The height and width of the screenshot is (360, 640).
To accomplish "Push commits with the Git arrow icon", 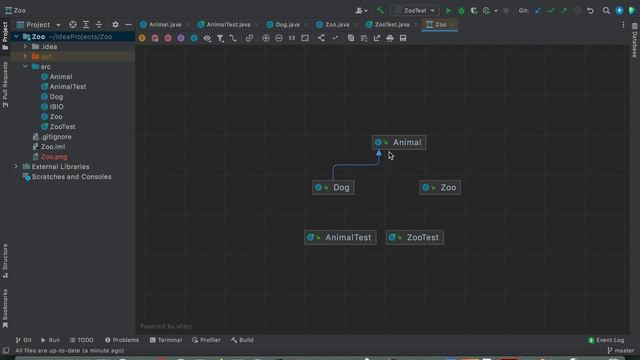I will click(564, 11).
